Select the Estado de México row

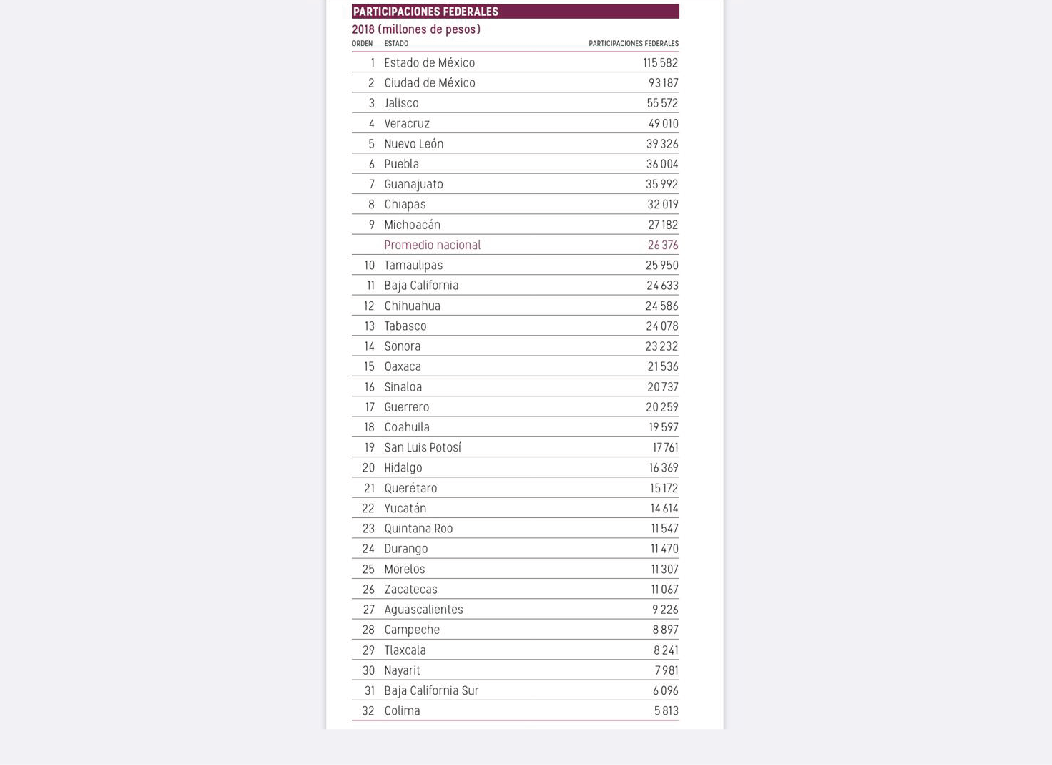click(x=515, y=63)
